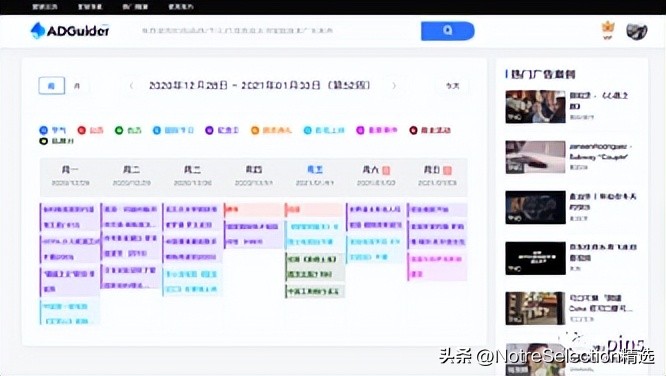666x376 pixels.
Task: Open the Coke ad case thumbnail
Action: coord(535,308)
